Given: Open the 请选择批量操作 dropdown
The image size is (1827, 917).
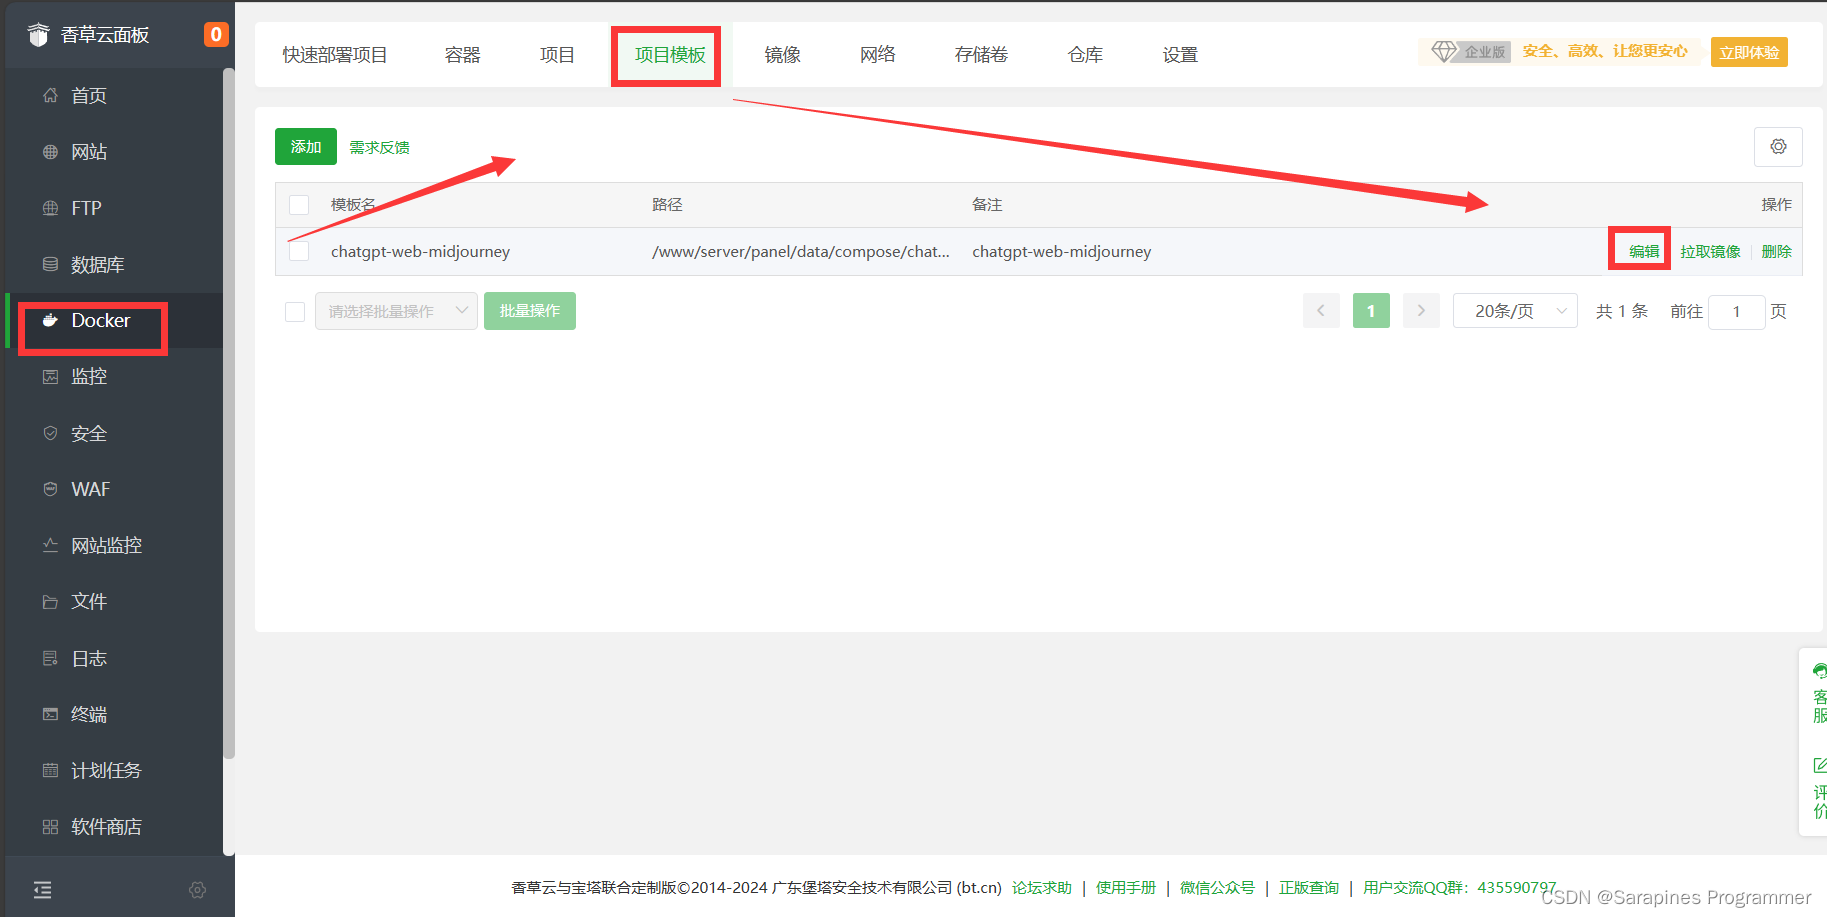Looking at the screenshot, I should (396, 311).
